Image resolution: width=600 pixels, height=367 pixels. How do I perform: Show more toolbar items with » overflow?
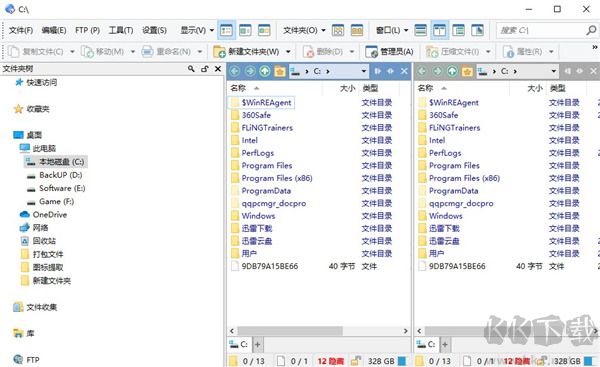coord(595,47)
